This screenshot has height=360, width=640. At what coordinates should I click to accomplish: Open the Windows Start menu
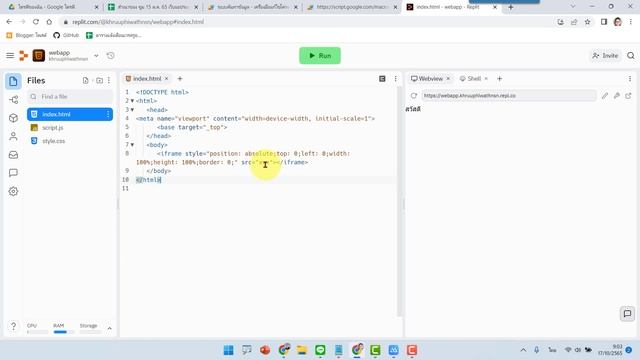click(229, 350)
